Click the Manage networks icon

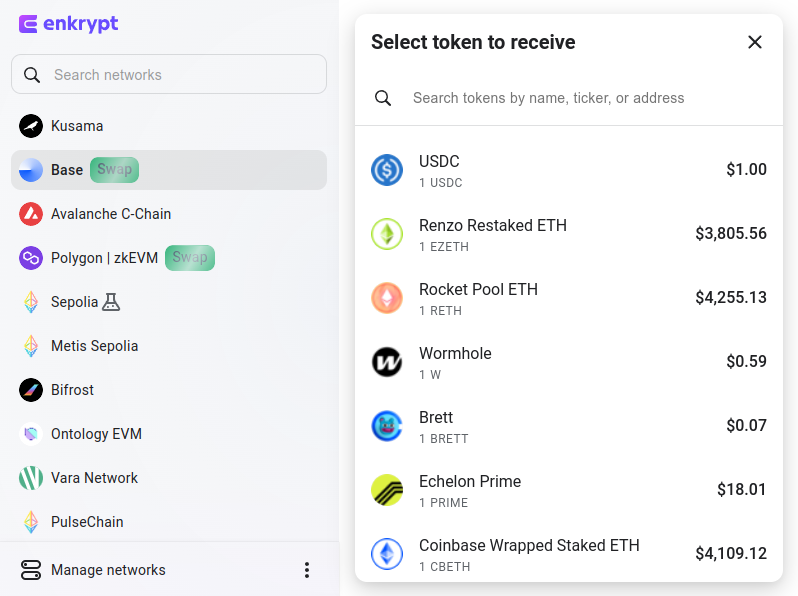coord(31,570)
